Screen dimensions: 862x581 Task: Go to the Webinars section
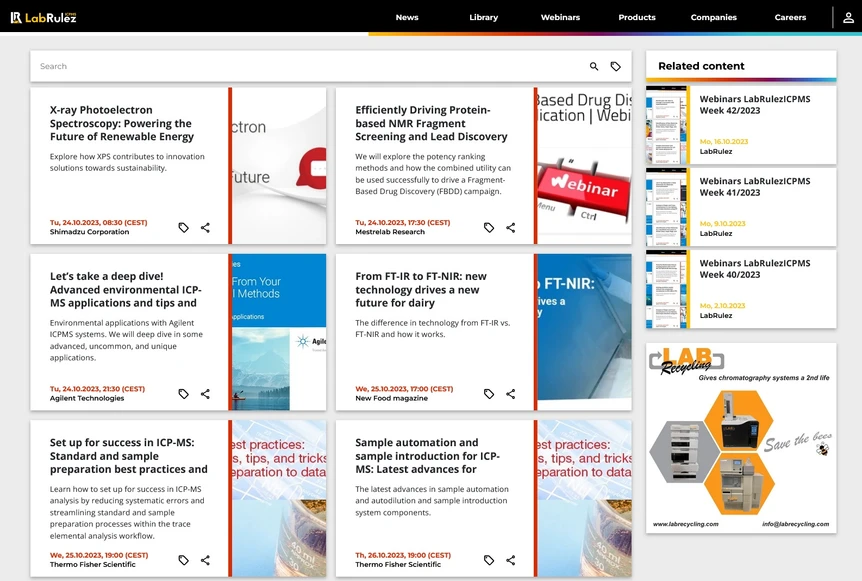(x=560, y=17)
